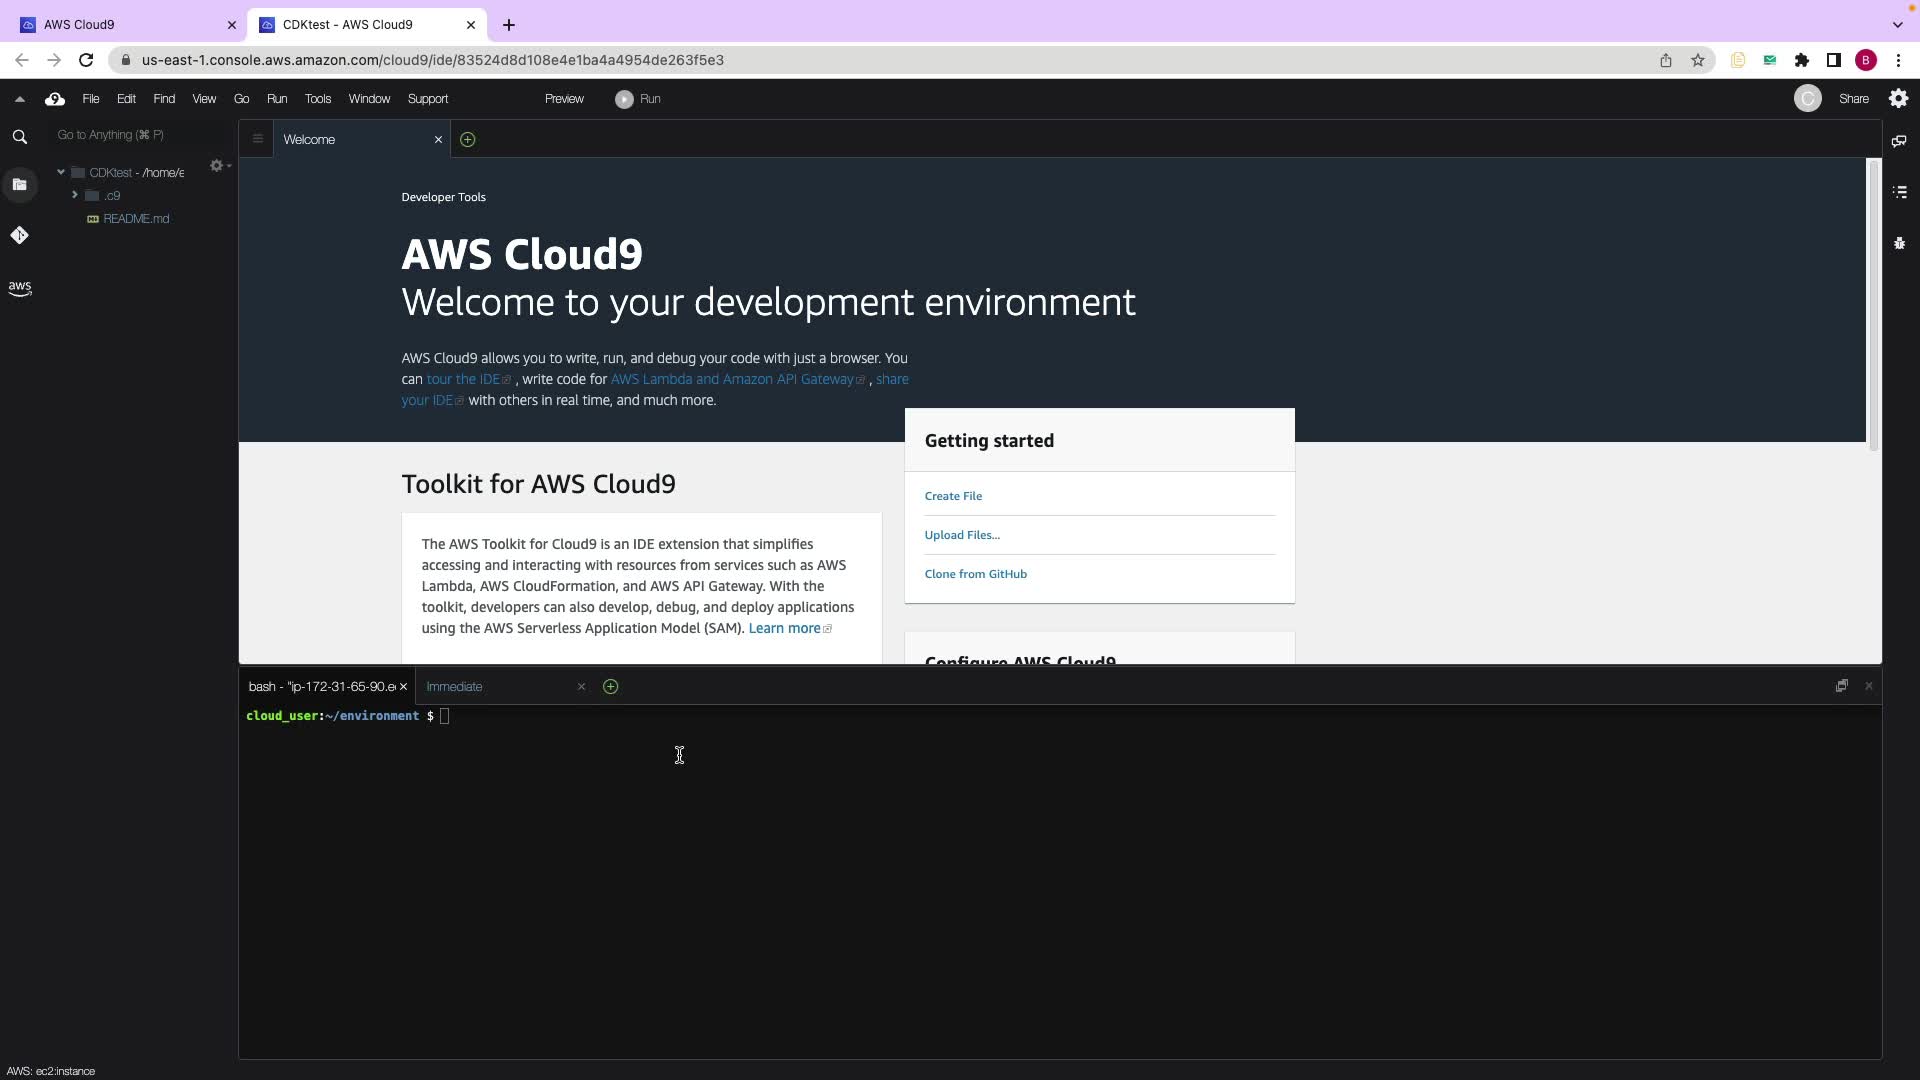Open the Search panel magnifier icon
This screenshot has height=1080, width=1920.
click(19, 137)
